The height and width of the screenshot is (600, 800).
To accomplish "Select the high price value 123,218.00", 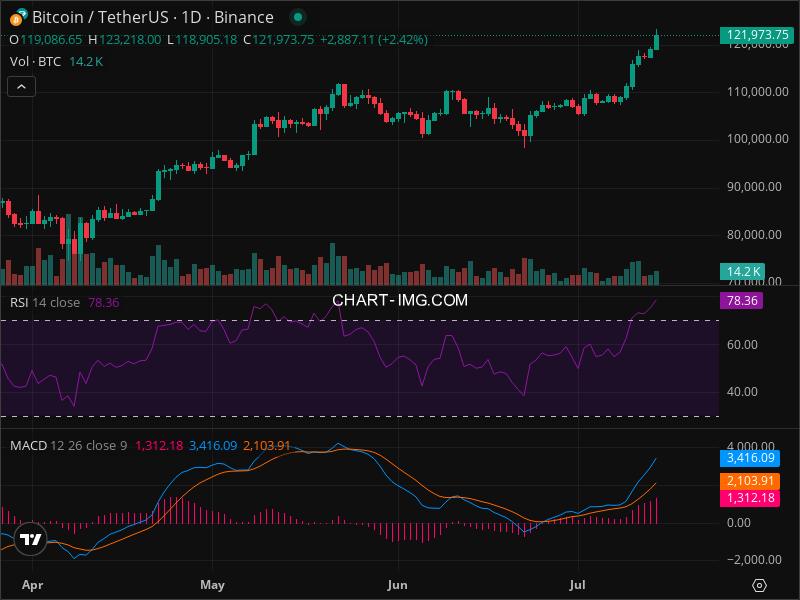I will click(130, 40).
